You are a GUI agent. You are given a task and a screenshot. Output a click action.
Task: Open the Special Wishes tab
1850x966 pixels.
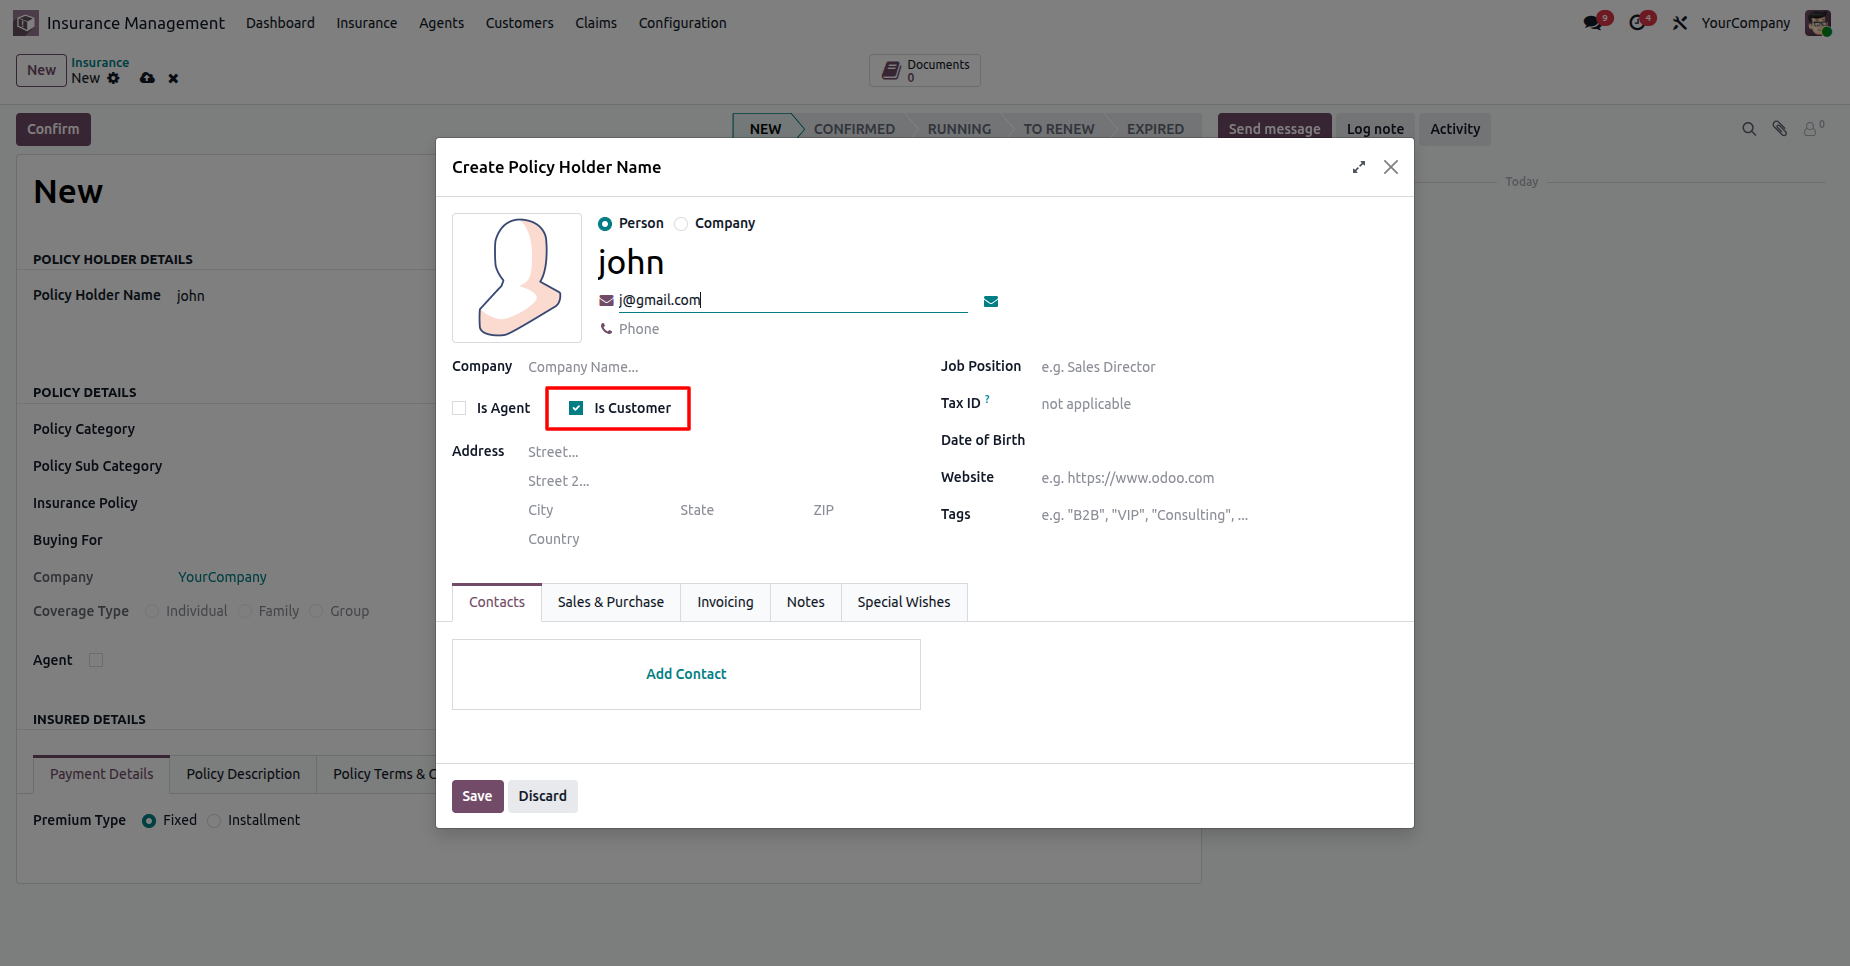point(903,602)
